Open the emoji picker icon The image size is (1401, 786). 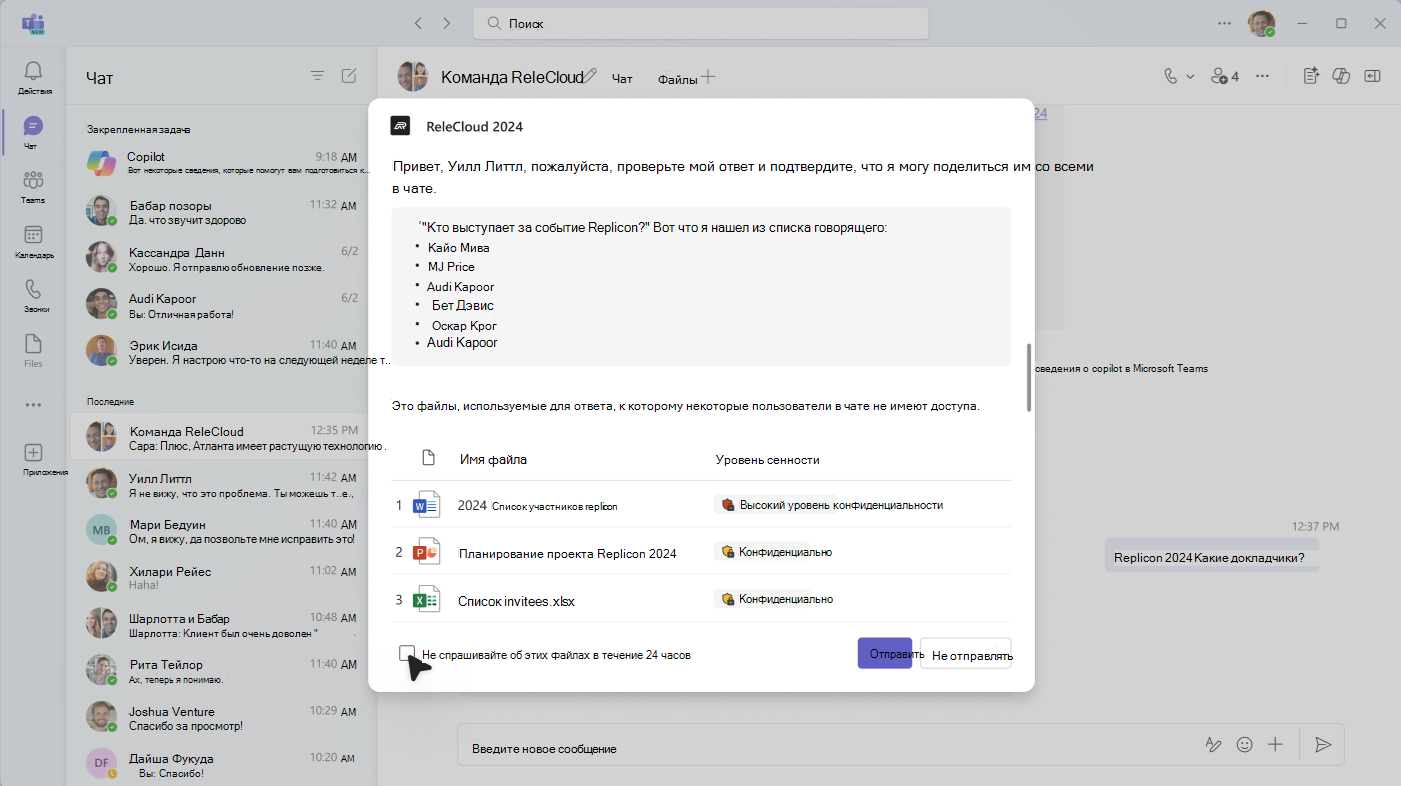[1245, 745]
